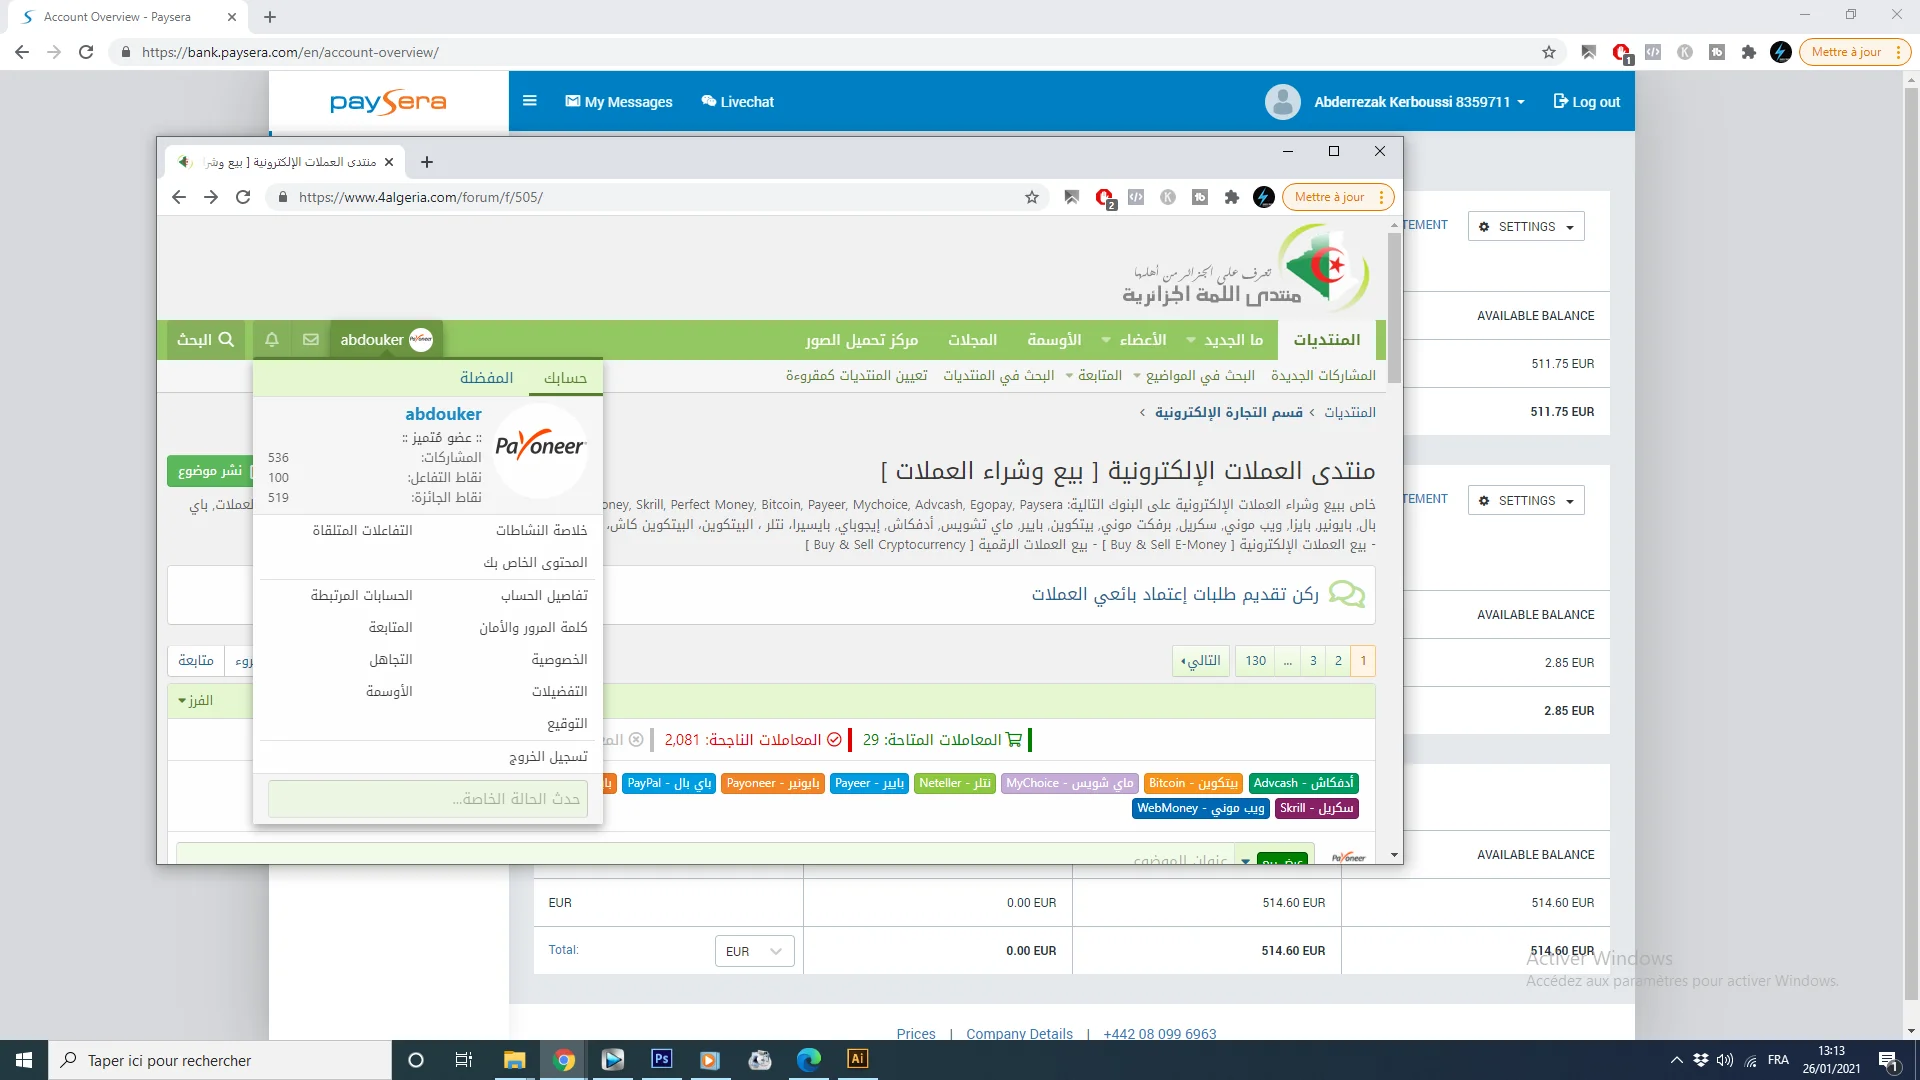The width and height of the screenshot is (1920, 1080).
Task: Switch to the المفضلة tab
Action: click(486, 378)
